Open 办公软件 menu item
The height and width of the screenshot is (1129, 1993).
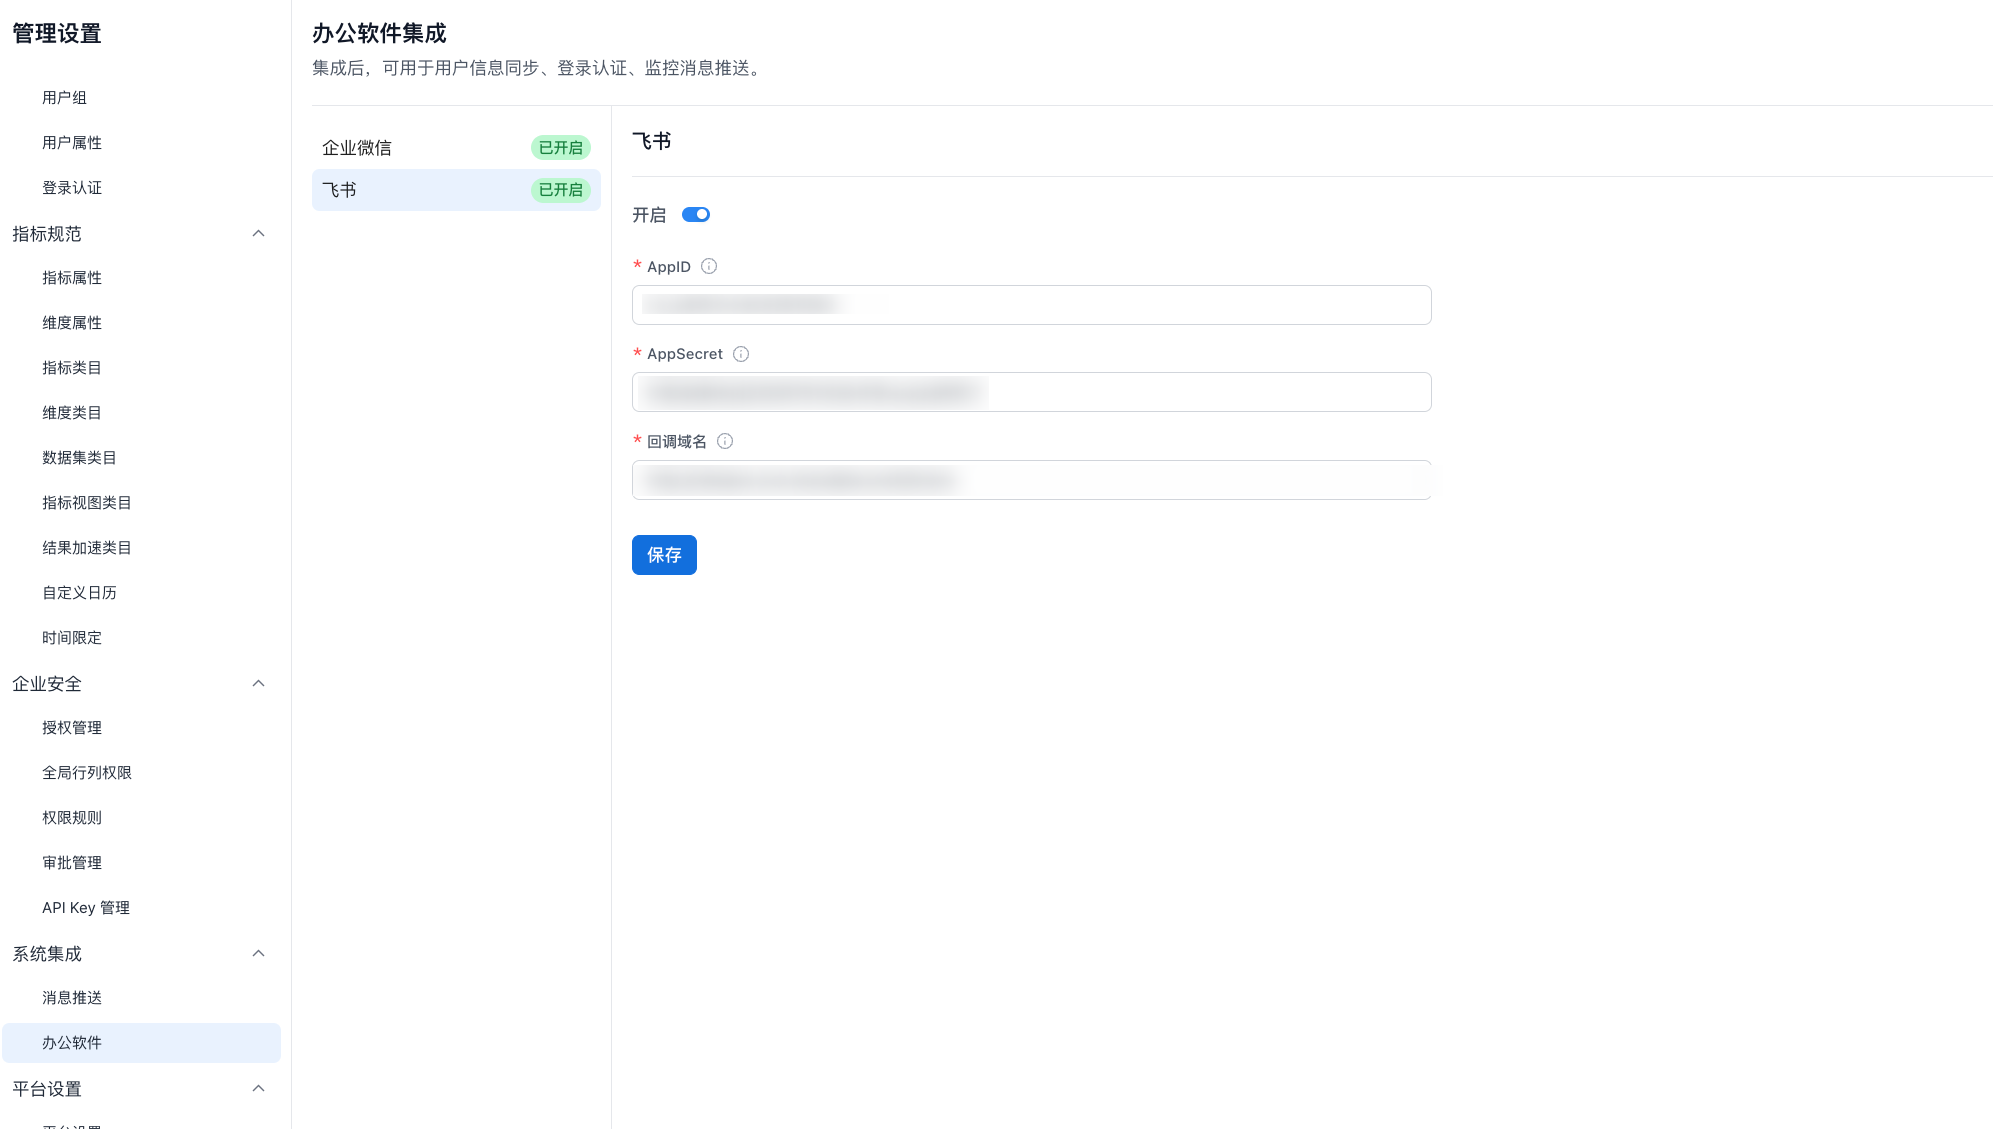pyautogui.click(x=141, y=1042)
